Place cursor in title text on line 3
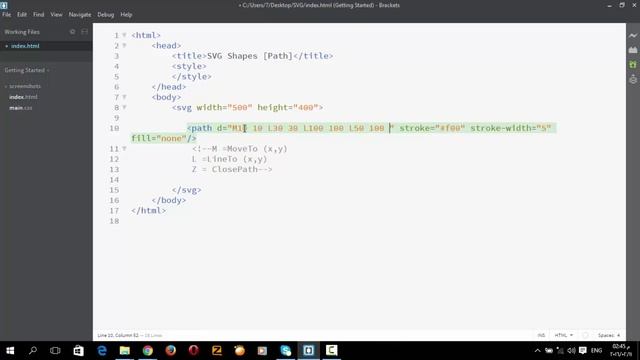The image size is (640, 360). click(250, 56)
